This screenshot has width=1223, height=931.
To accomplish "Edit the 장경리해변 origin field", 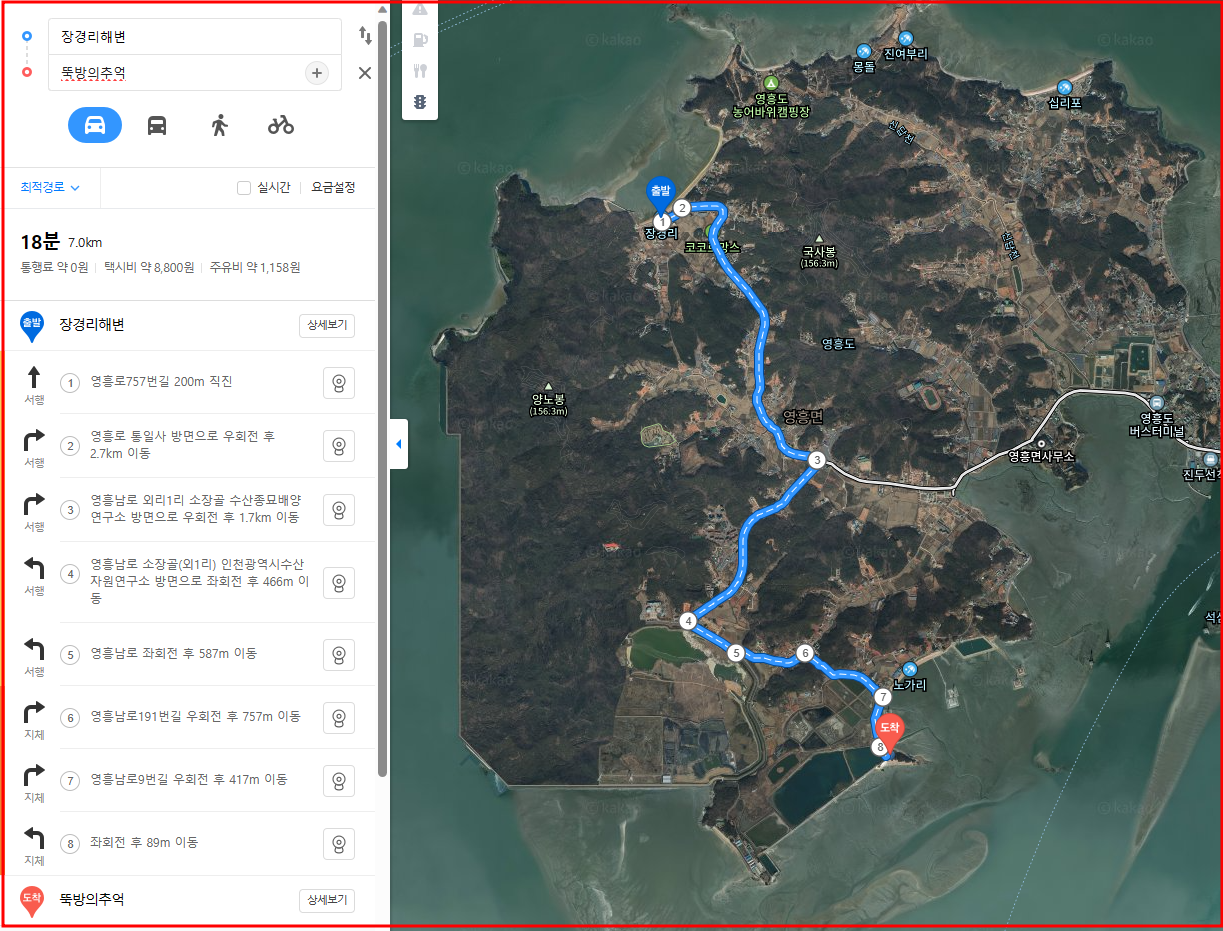I will [x=195, y=37].
